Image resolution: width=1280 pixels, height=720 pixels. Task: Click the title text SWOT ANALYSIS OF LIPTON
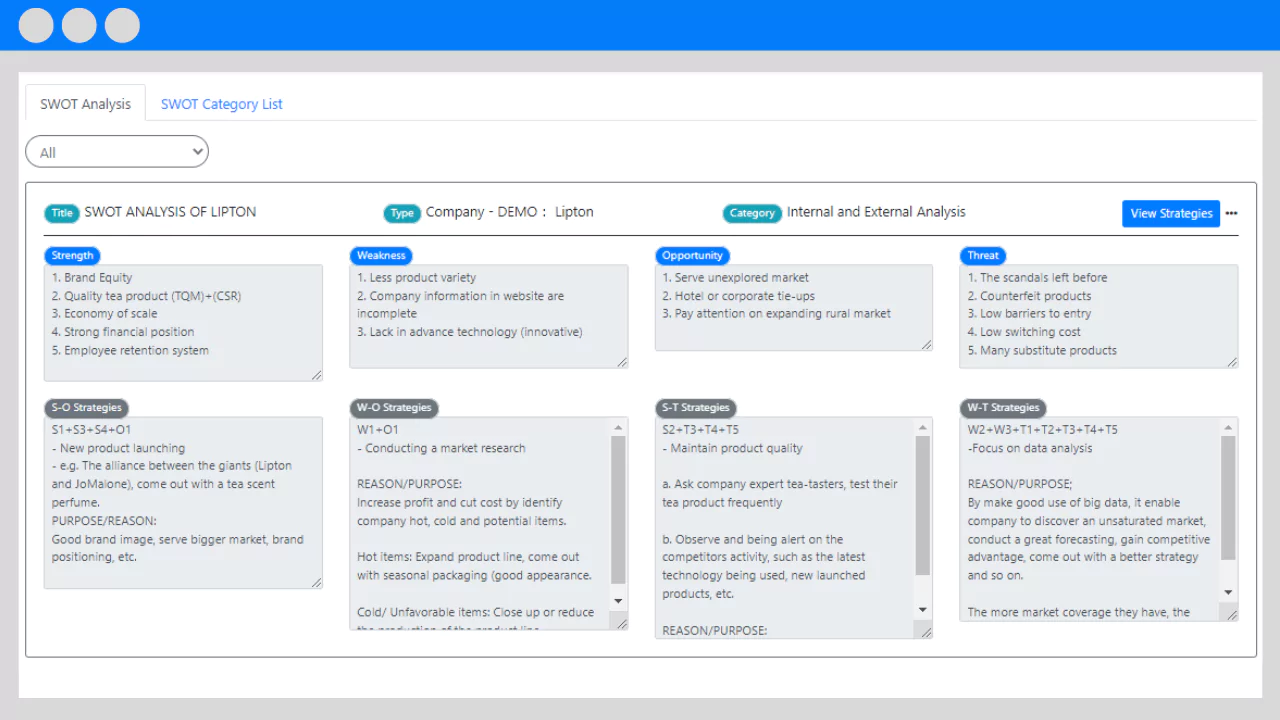(170, 212)
